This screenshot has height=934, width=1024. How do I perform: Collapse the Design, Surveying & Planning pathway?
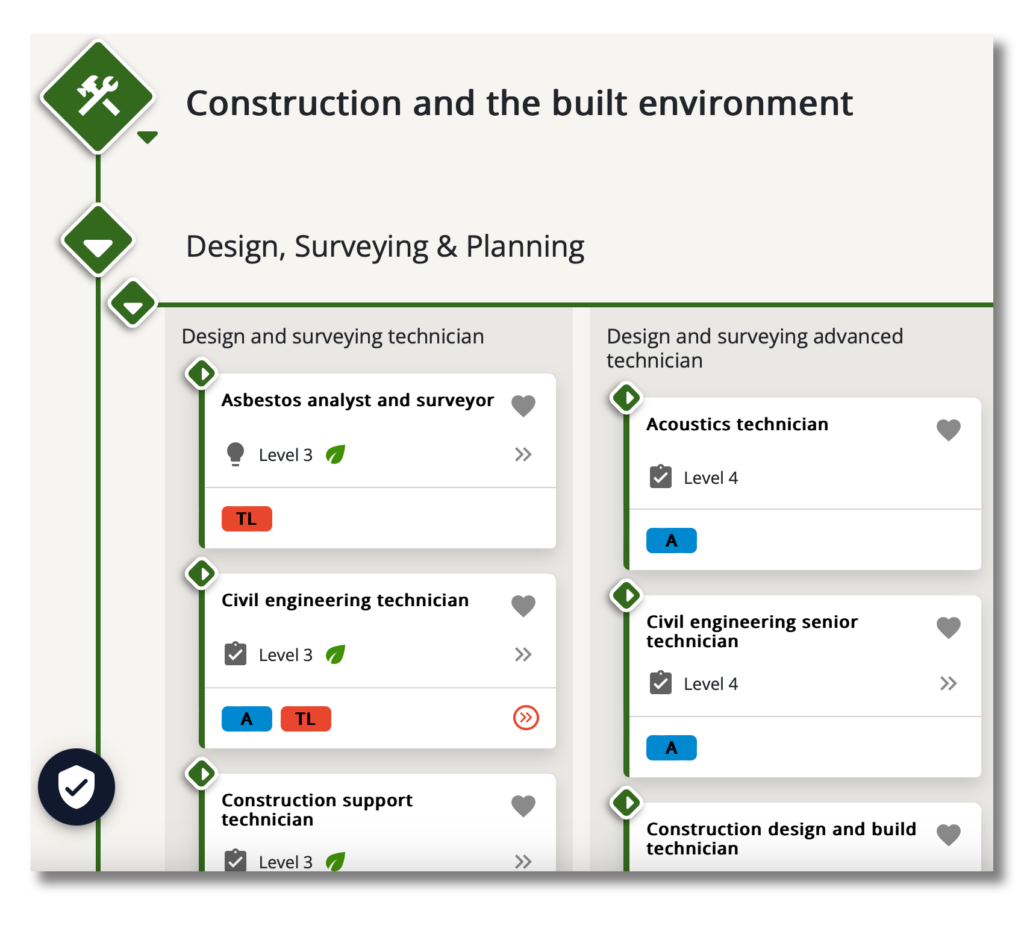pos(97,243)
